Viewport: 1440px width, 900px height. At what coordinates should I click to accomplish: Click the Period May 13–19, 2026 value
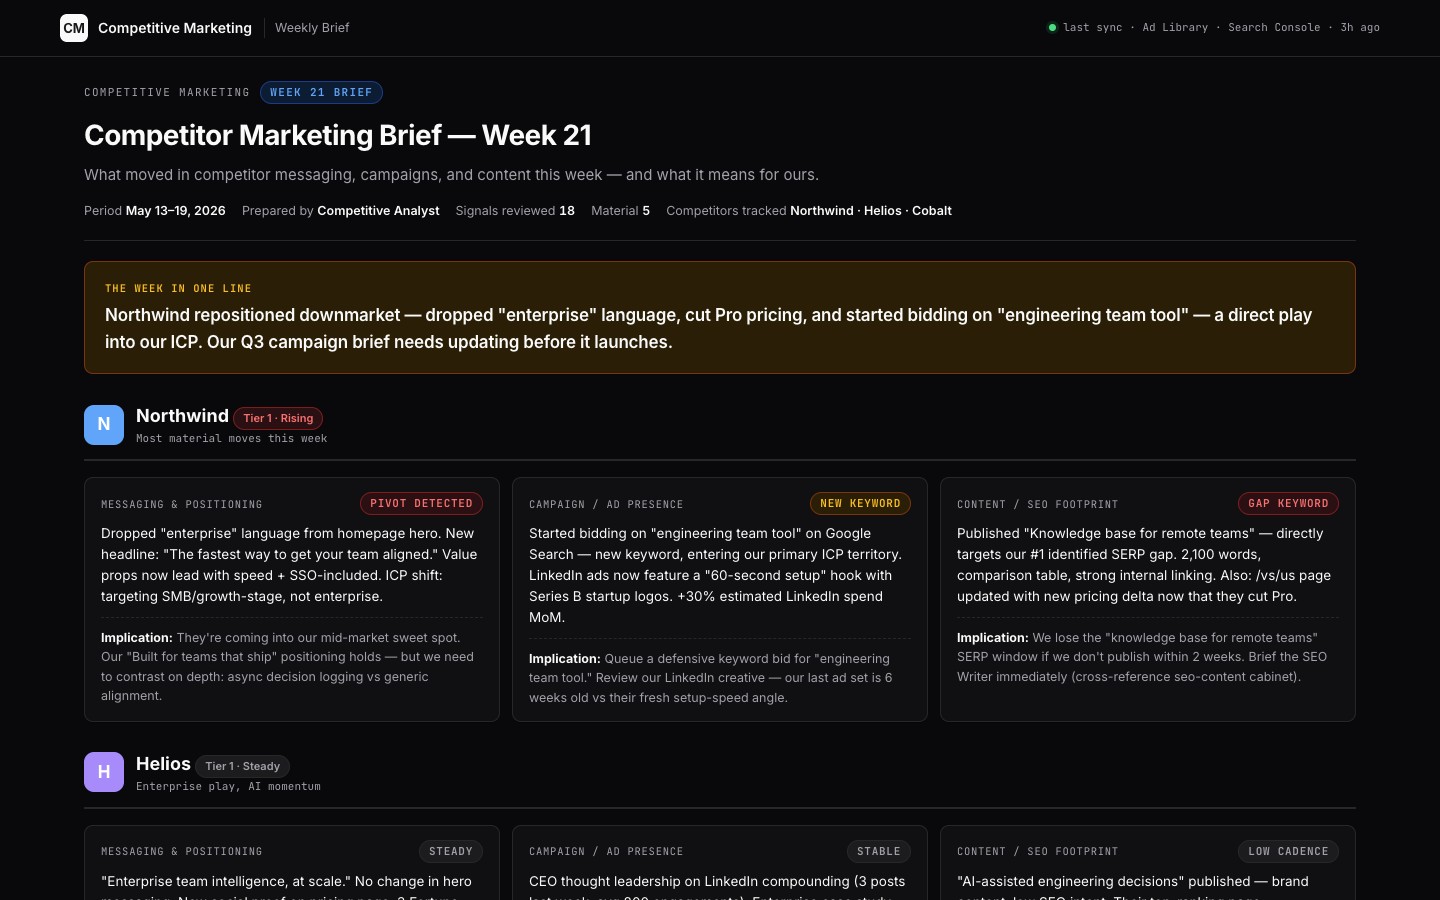coord(155,211)
